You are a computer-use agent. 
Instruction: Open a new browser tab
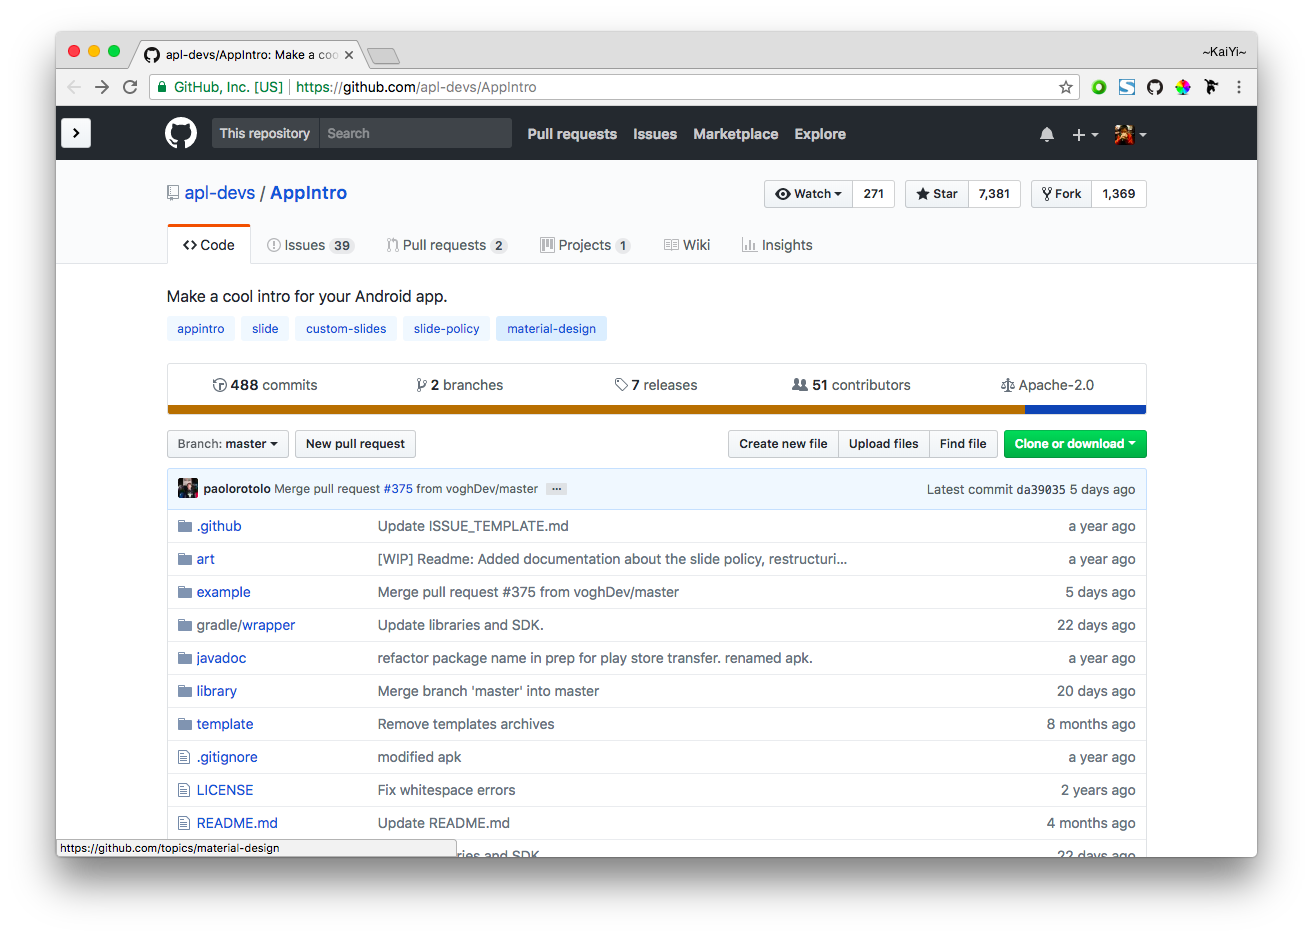point(383,55)
